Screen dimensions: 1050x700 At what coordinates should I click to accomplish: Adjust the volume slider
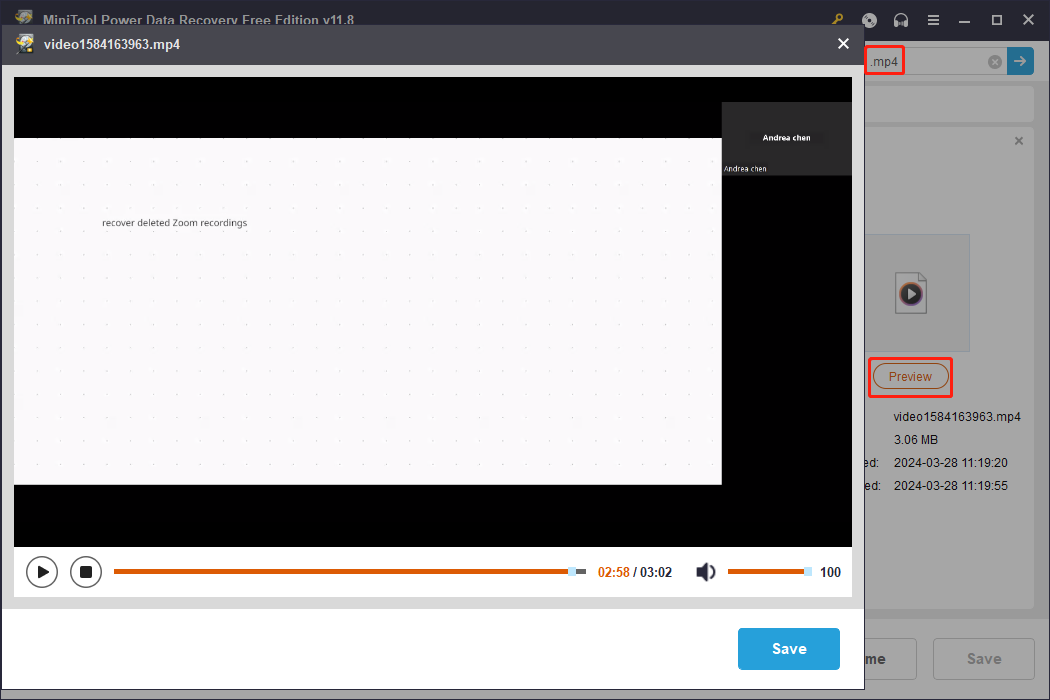click(769, 571)
